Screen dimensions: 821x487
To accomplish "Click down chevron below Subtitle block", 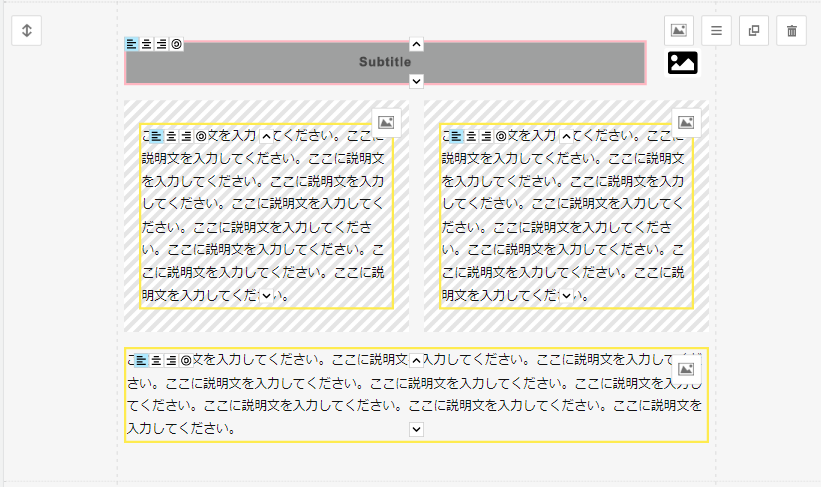I will (417, 81).
